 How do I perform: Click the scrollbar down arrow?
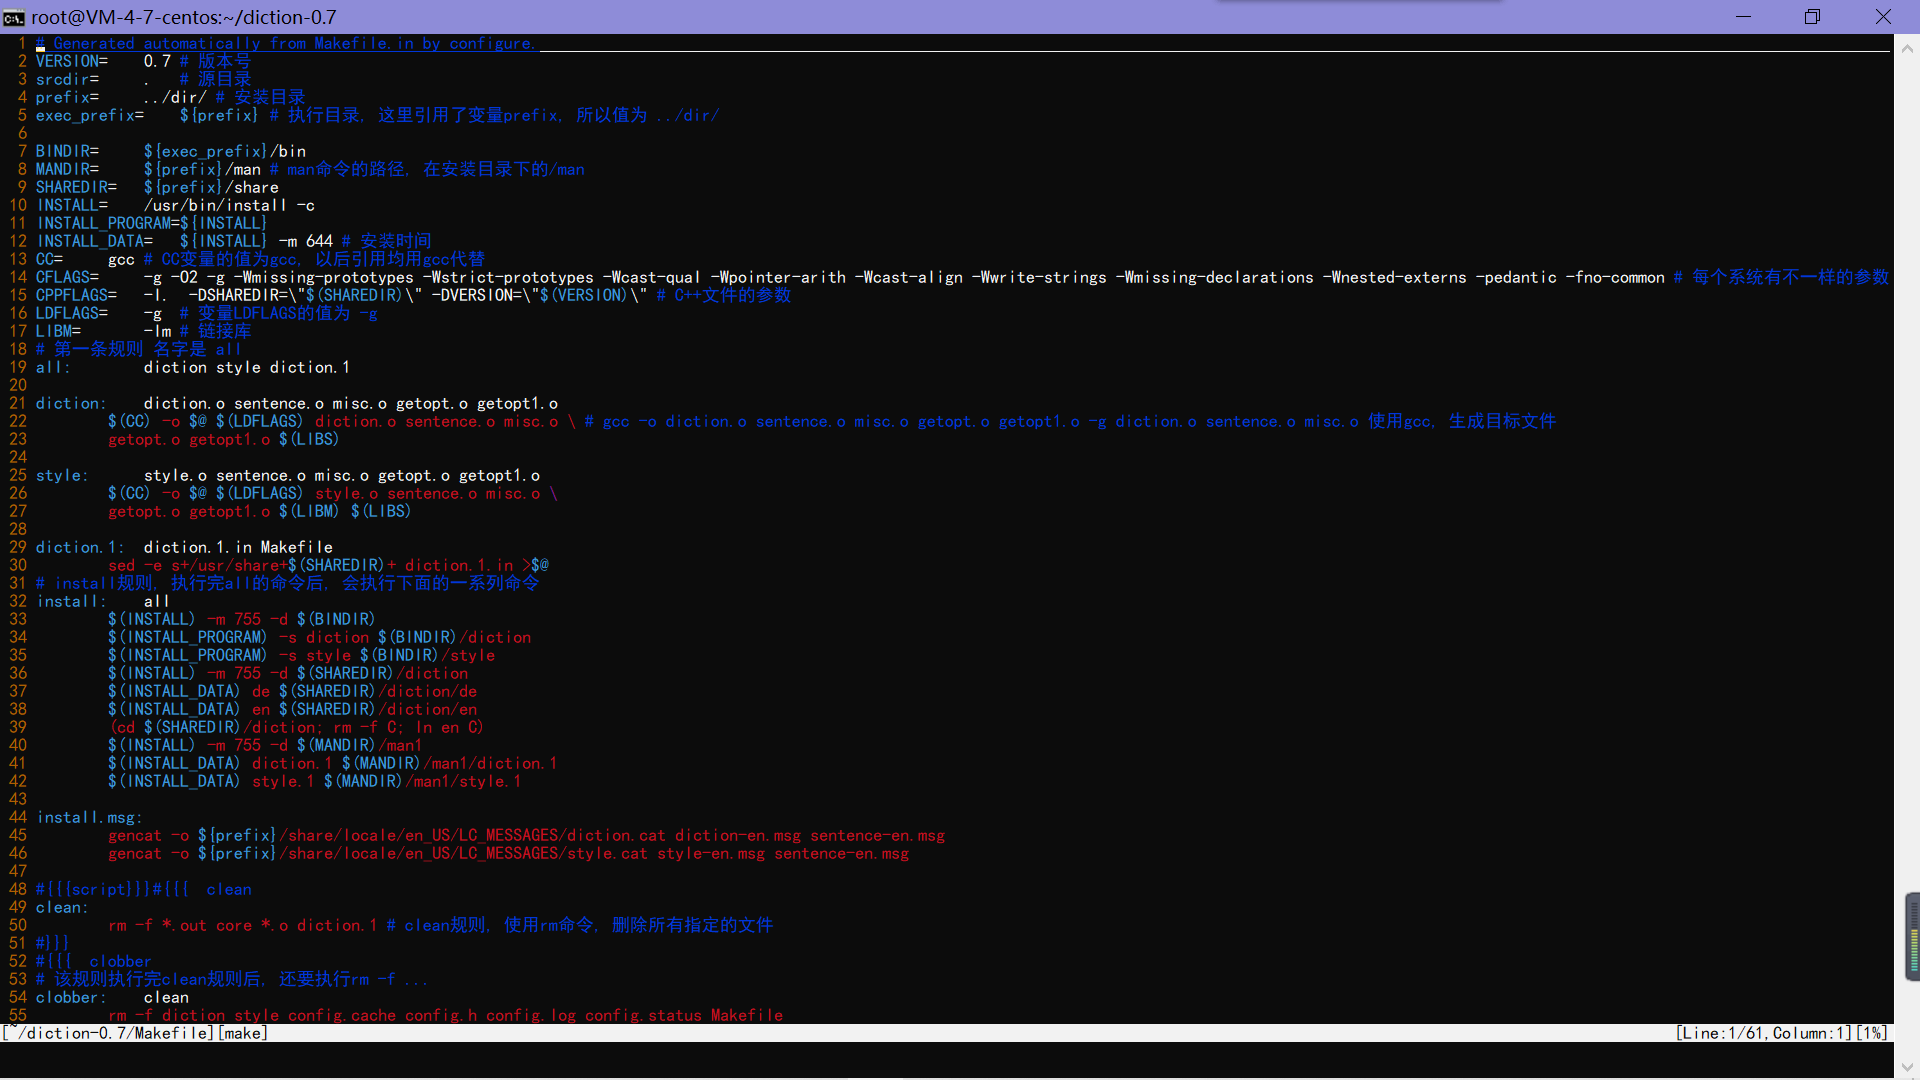[1907, 1067]
